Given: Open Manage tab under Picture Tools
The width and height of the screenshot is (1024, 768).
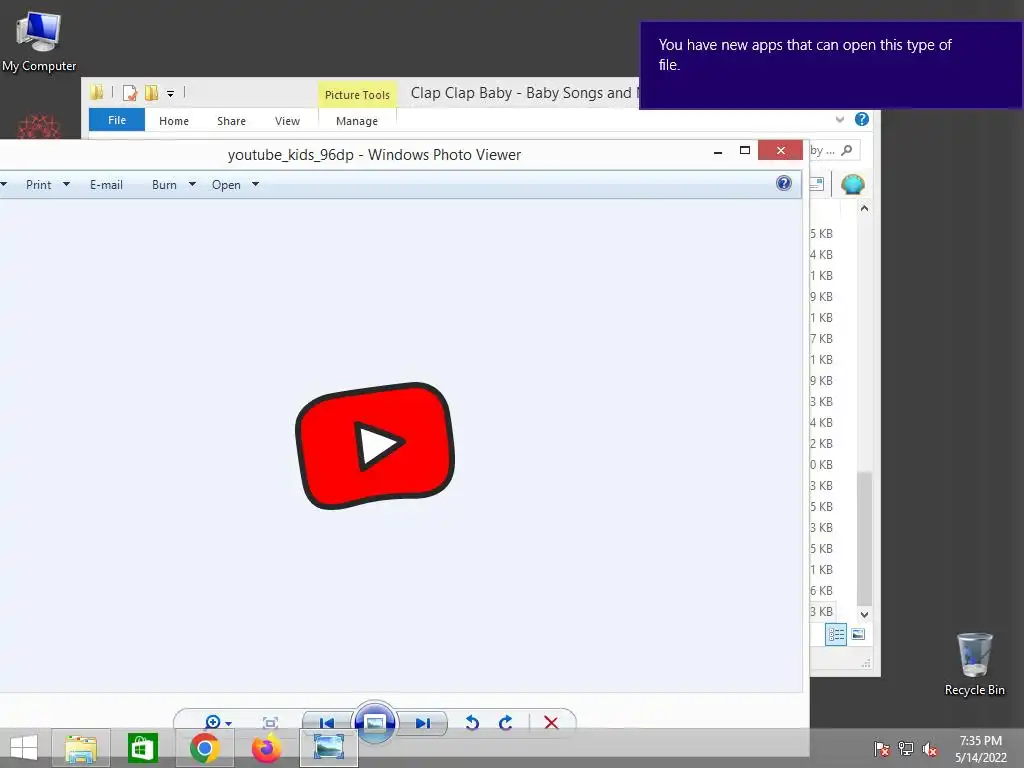Looking at the screenshot, I should pyautogui.click(x=357, y=121).
